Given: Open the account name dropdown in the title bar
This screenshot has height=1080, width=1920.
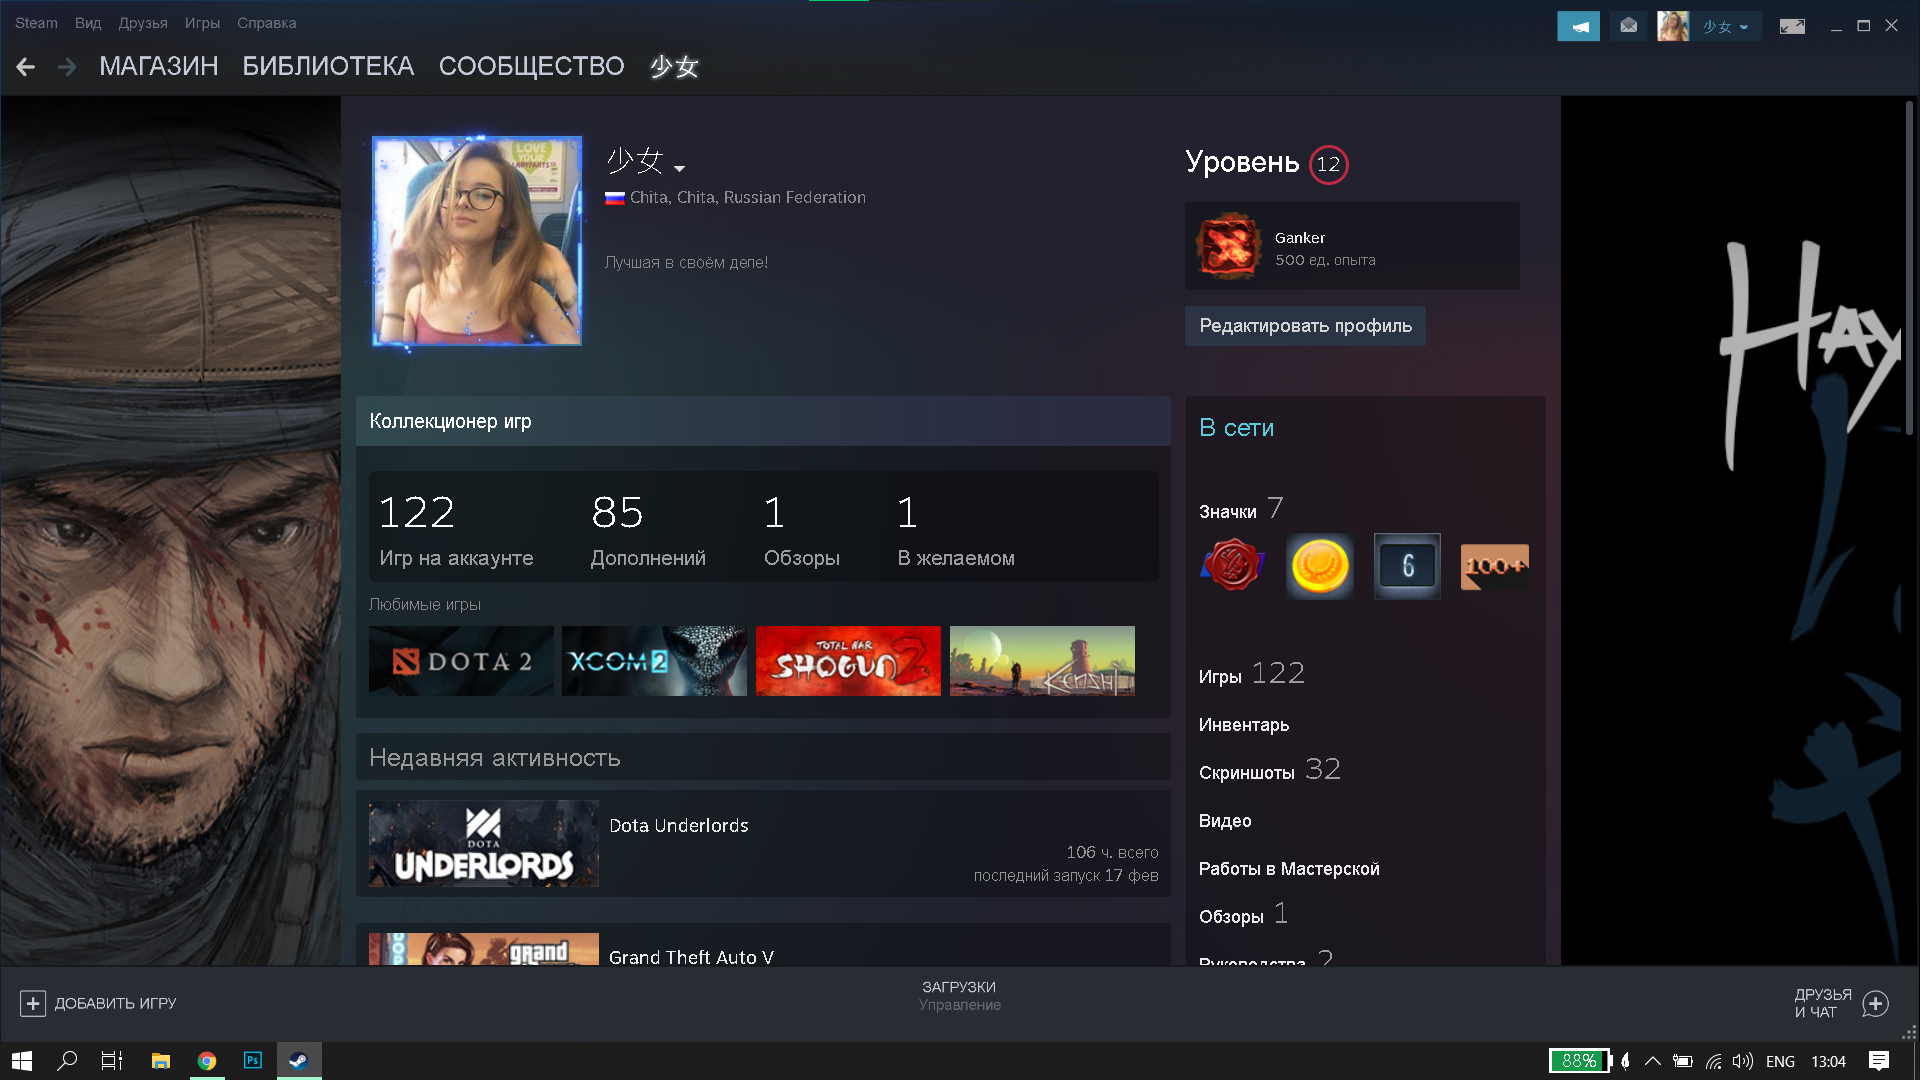Looking at the screenshot, I should (1726, 27).
